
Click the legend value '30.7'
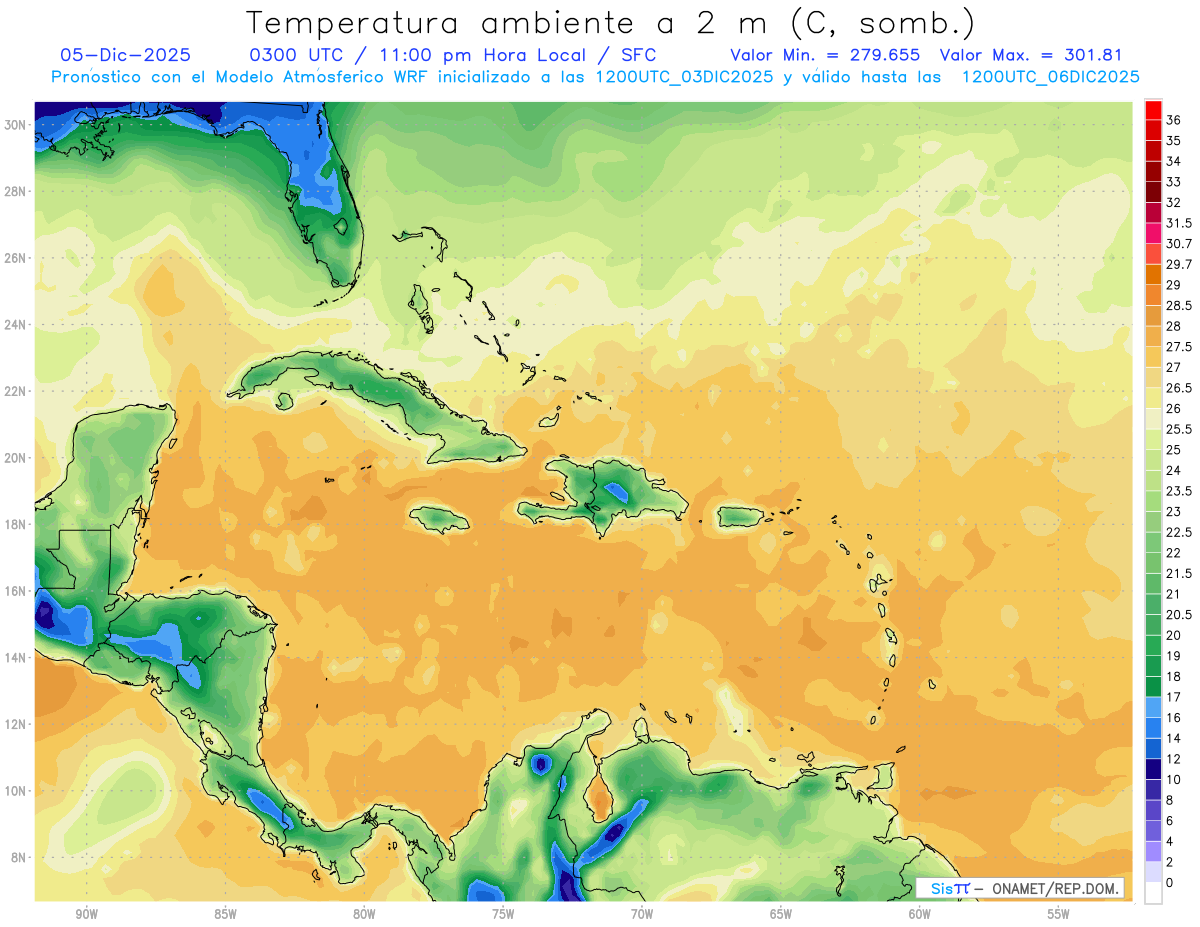point(1179,244)
